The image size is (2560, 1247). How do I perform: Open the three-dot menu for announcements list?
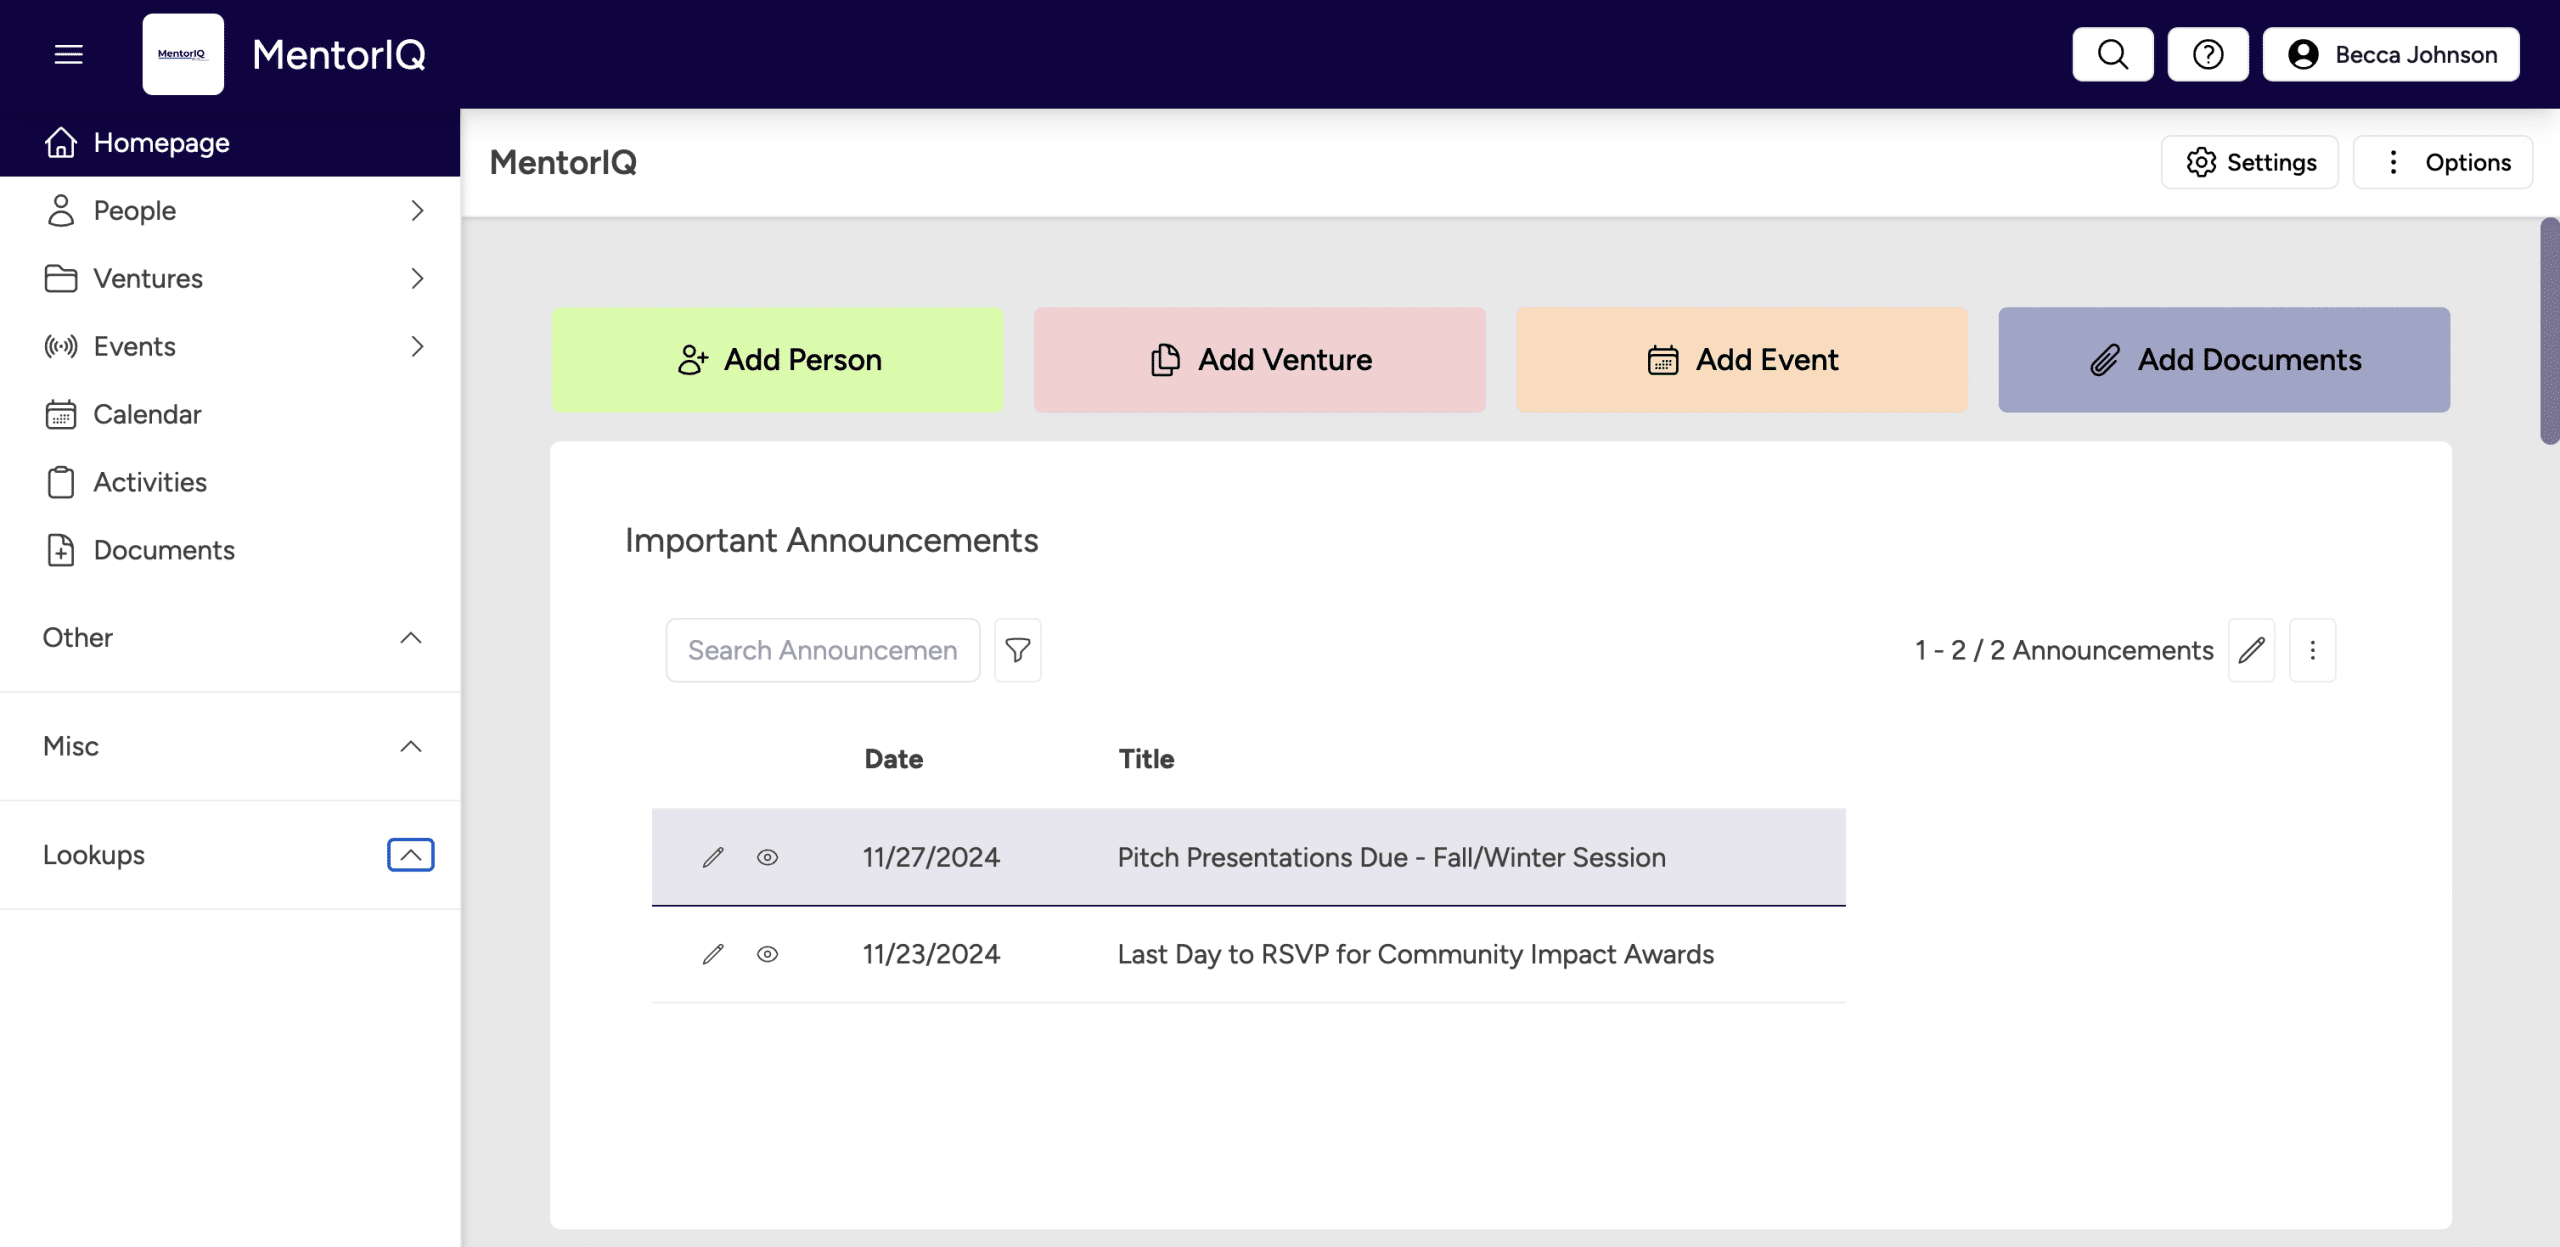point(2312,650)
